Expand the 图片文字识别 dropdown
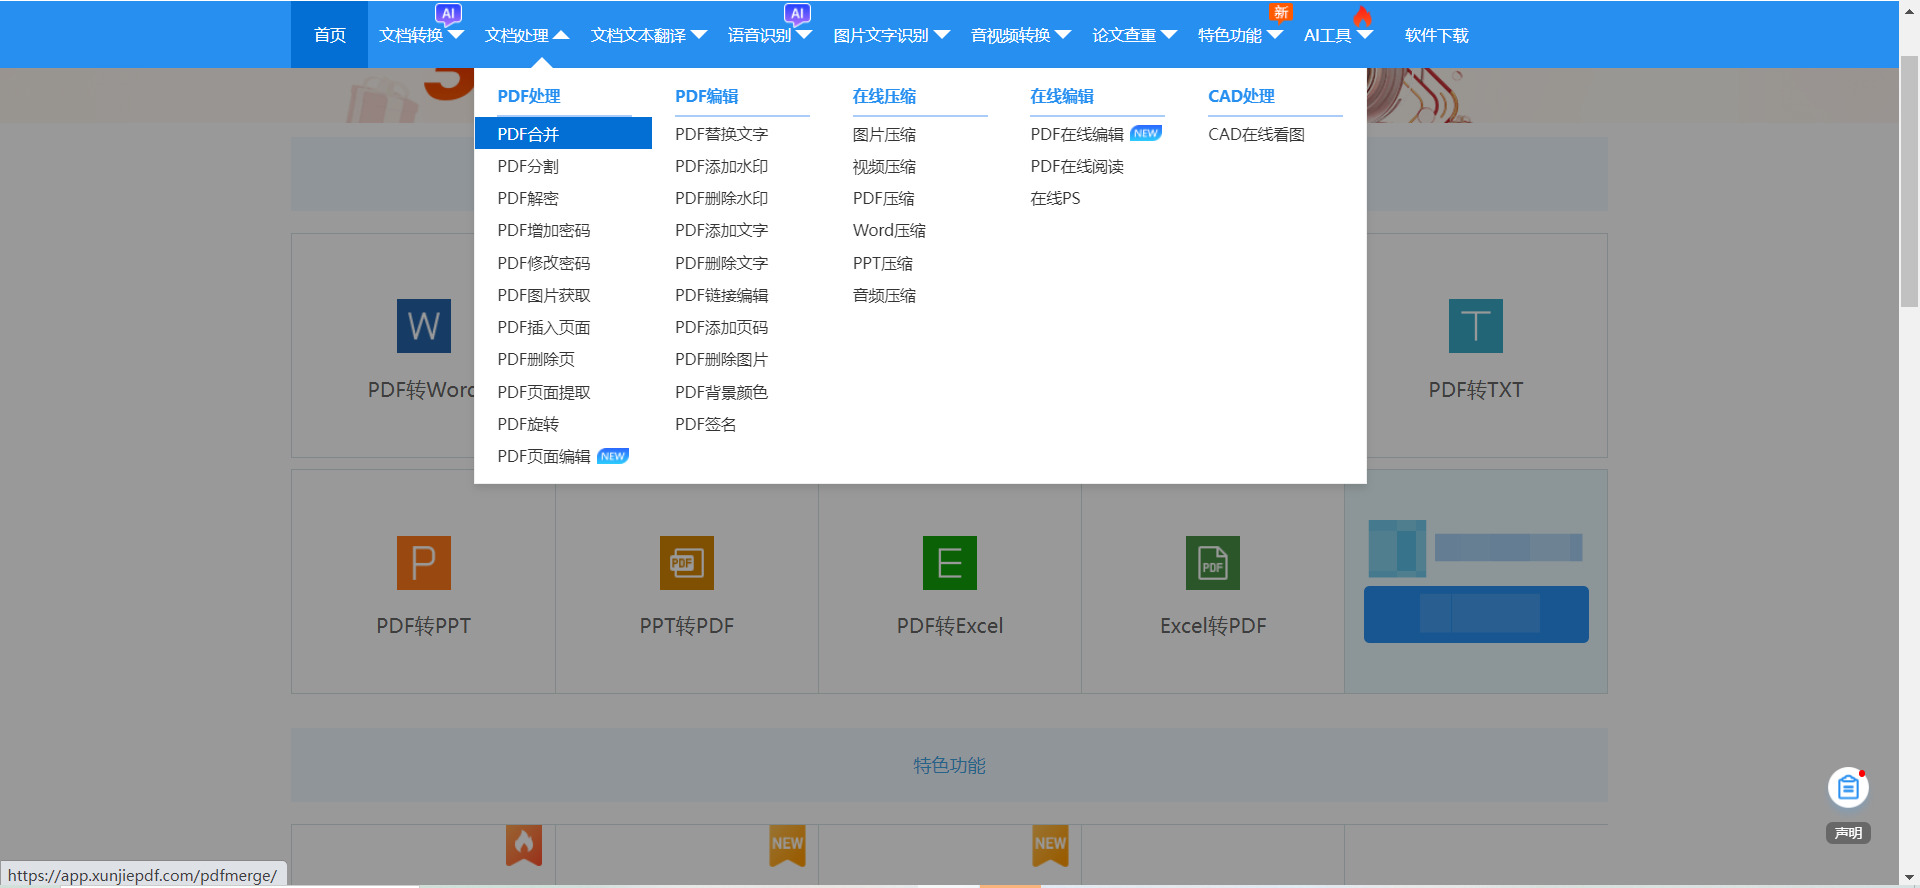 click(x=891, y=35)
